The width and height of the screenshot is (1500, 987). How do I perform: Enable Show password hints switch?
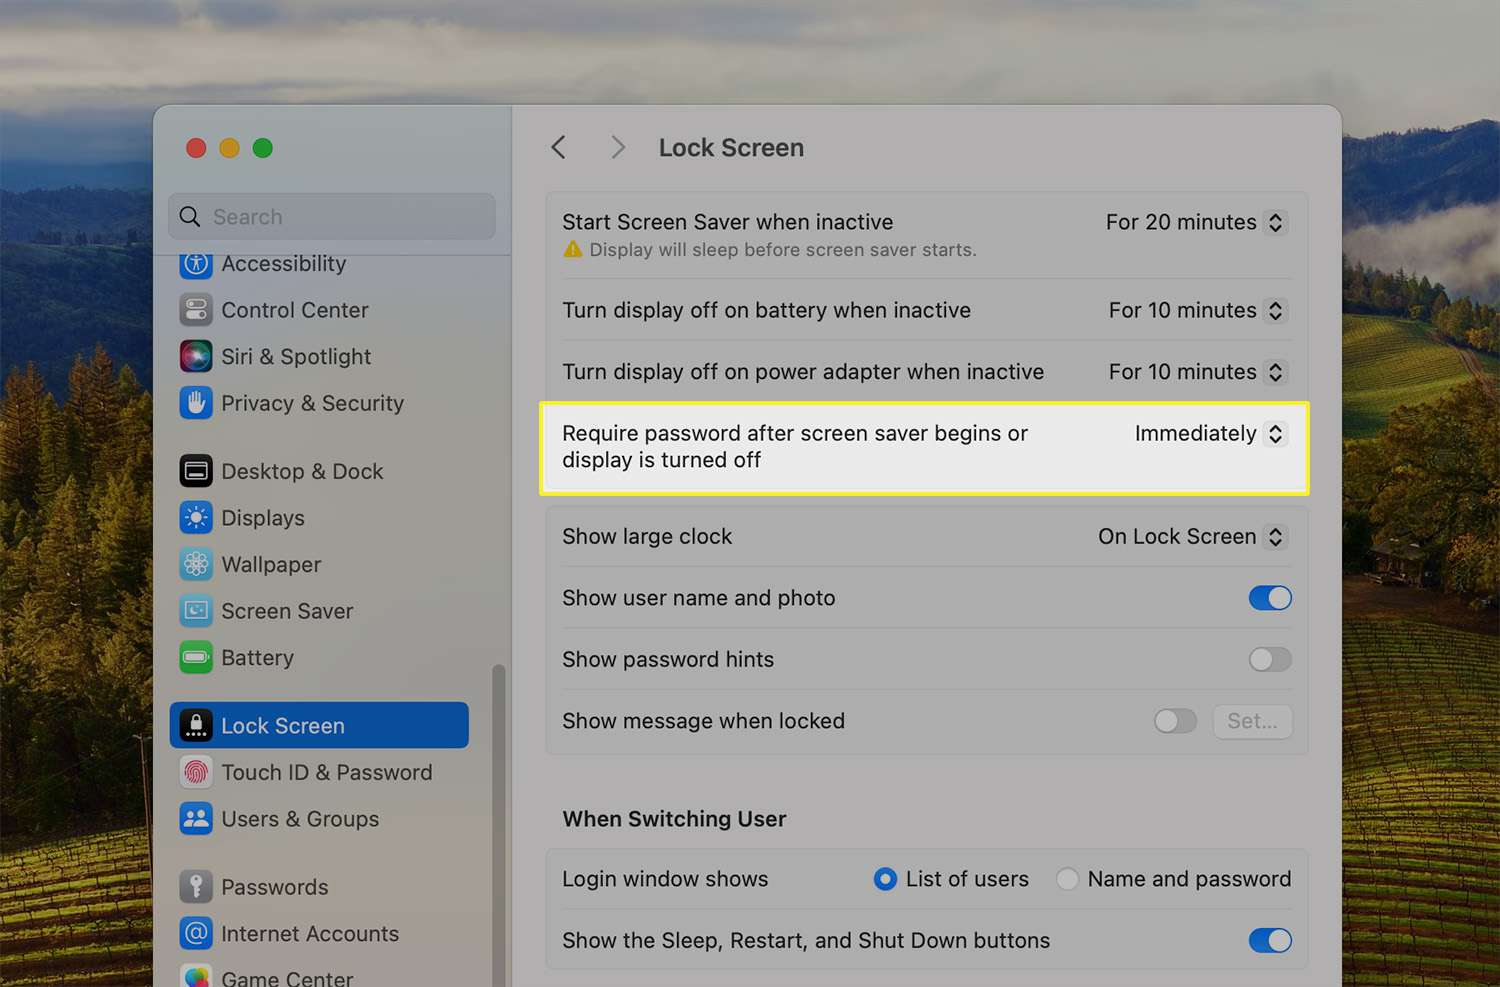pos(1270,660)
